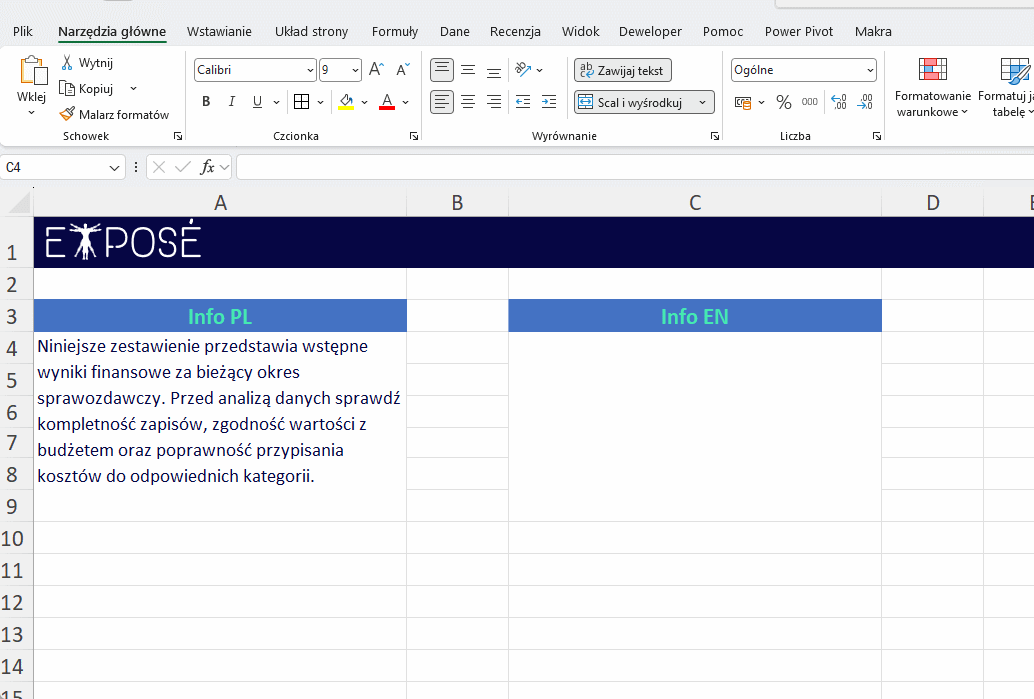Screen dimensions: 1034x699
Task: Click the insert function fx icon
Action: (x=207, y=167)
